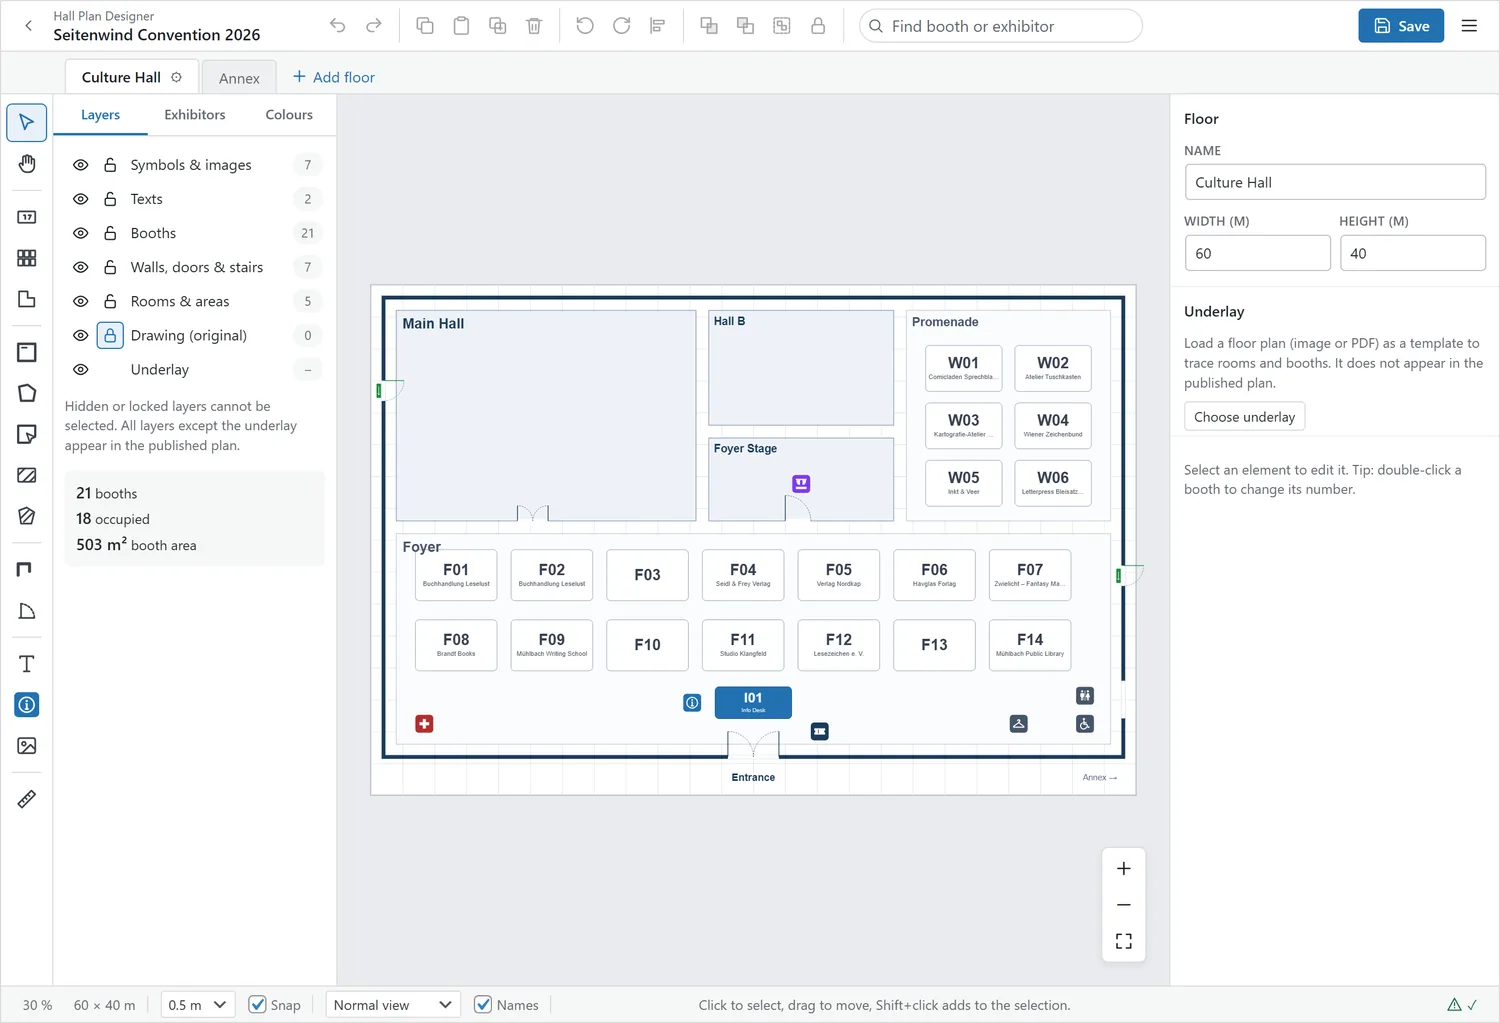Save the hall plan

pos(1401,26)
